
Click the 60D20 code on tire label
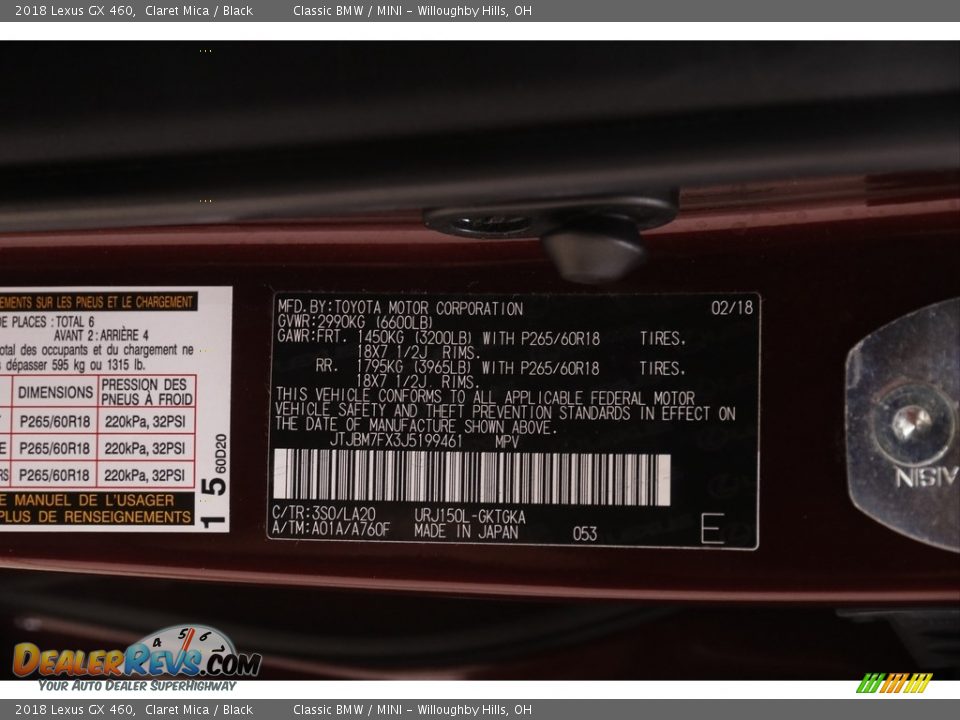221,454
